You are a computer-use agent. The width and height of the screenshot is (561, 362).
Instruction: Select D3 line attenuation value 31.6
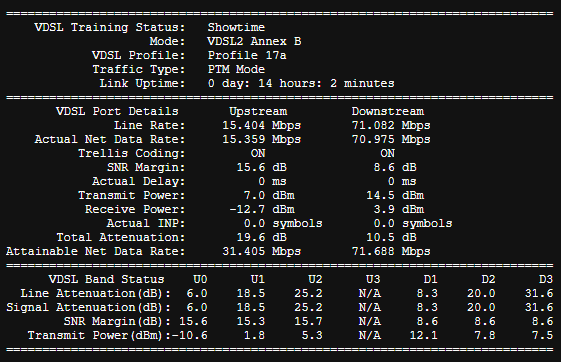point(539,293)
